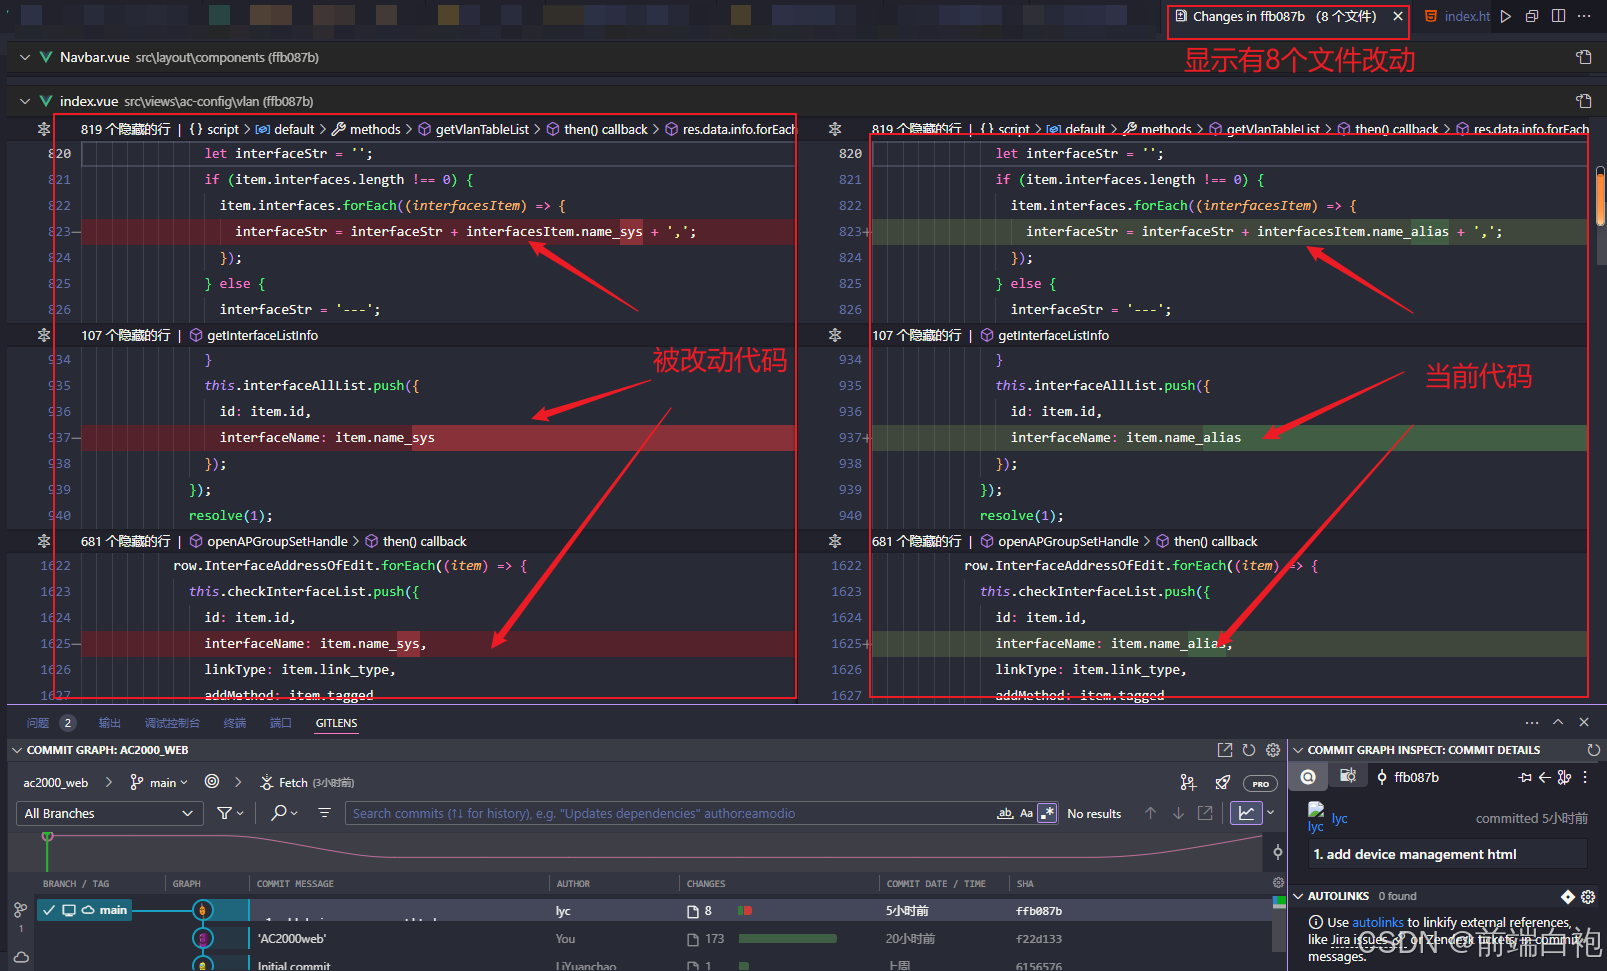Open search mode magnifier dropdown
The width and height of the screenshot is (1607, 971).
[x=284, y=813]
